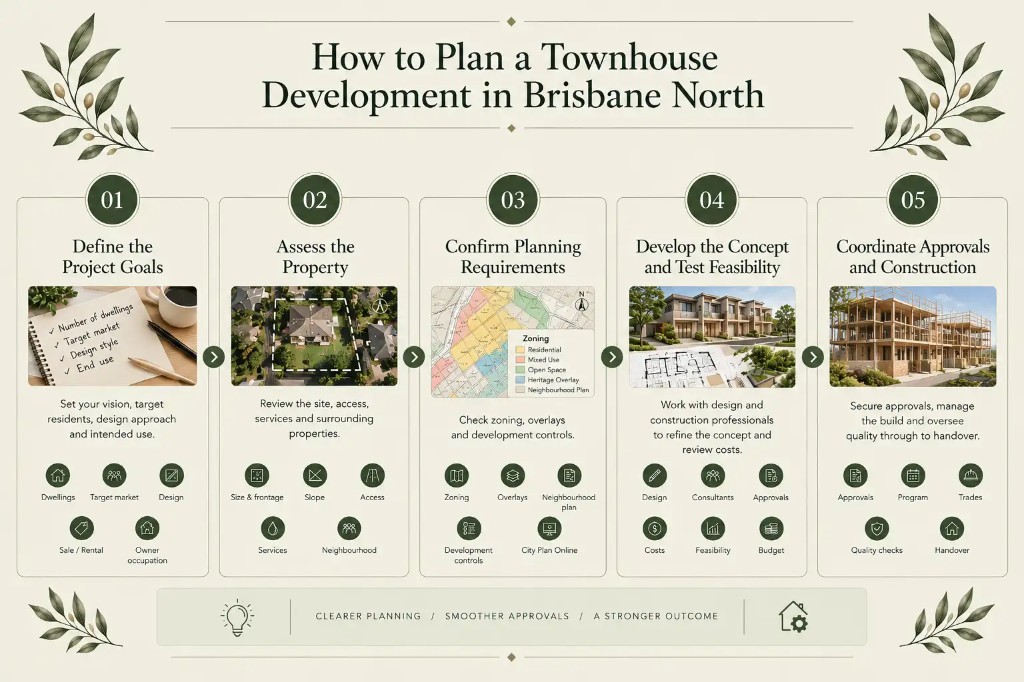The height and width of the screenshot is (682, 1024).
Task: Click the Dwellings house icon
Action: [x=58, y=476]
